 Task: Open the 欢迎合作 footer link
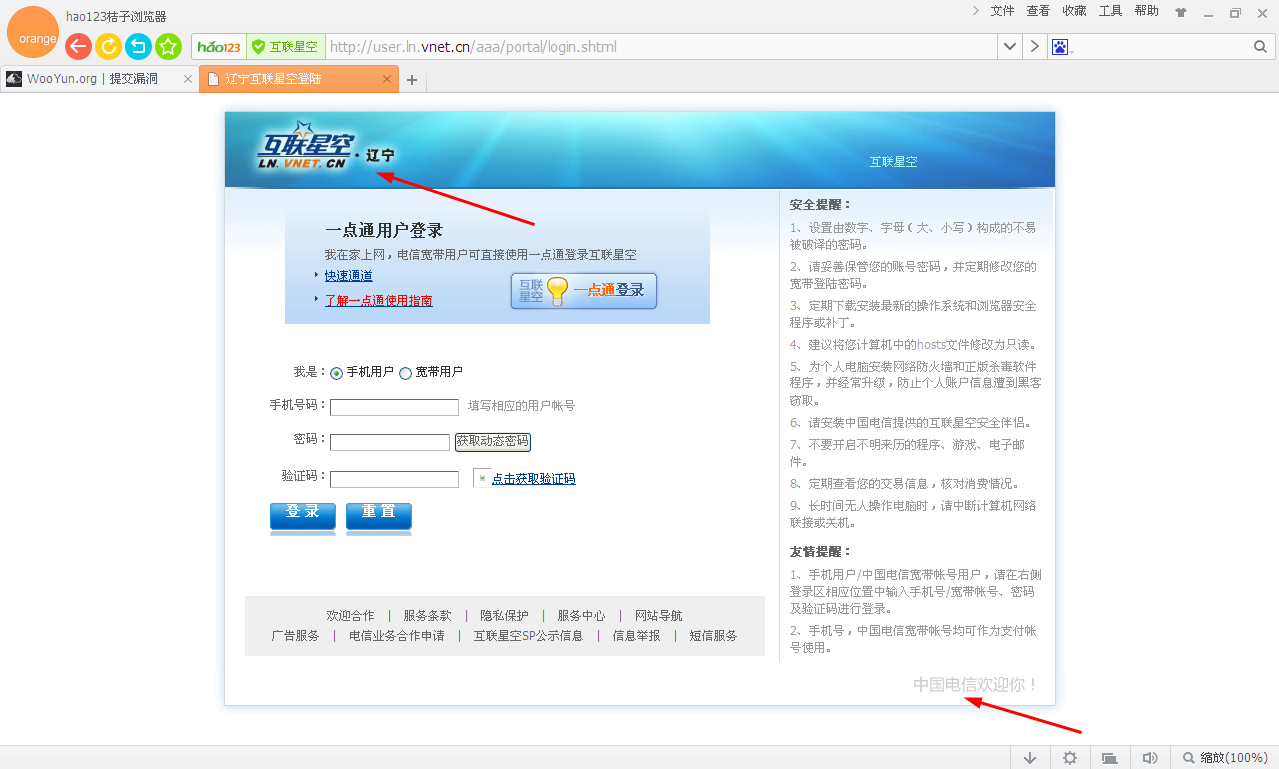coord(350,616)
